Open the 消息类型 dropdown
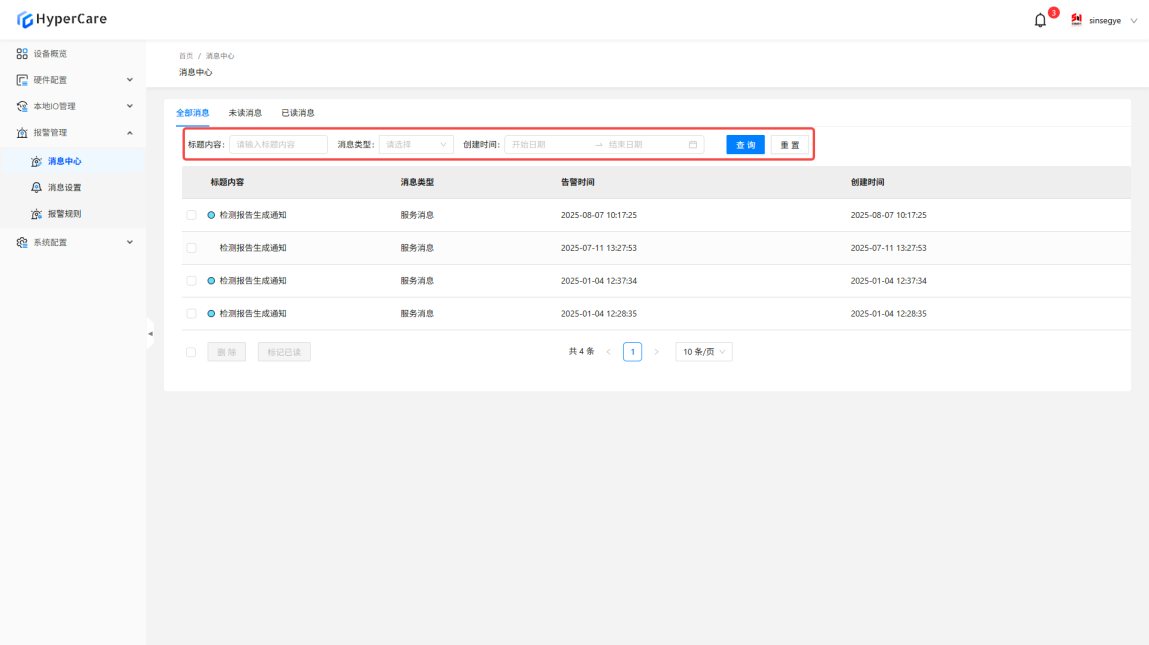Screen dimensions: 1149x645 (416, 145)
